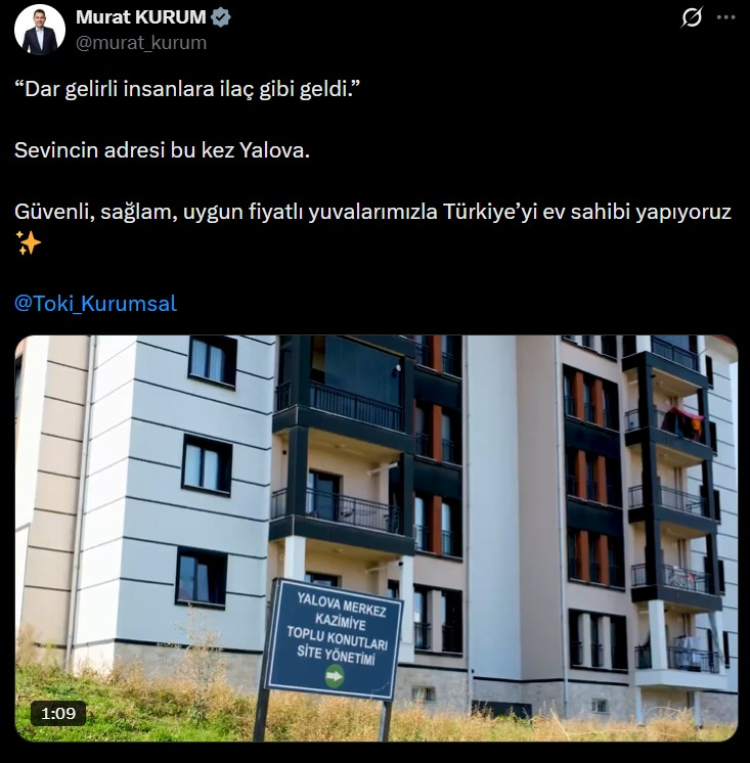750x763 pixels.
Task: Click "SİTE YÖNETİMİ" text on the sign
Action: [x=336, y=654]
